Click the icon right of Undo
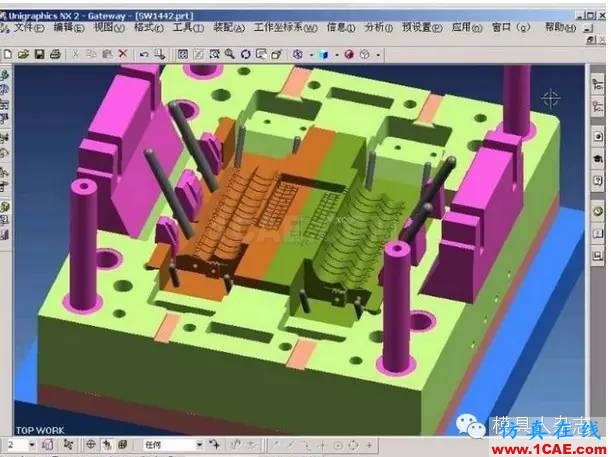611x457 pixels. click(x=159, y=54)
